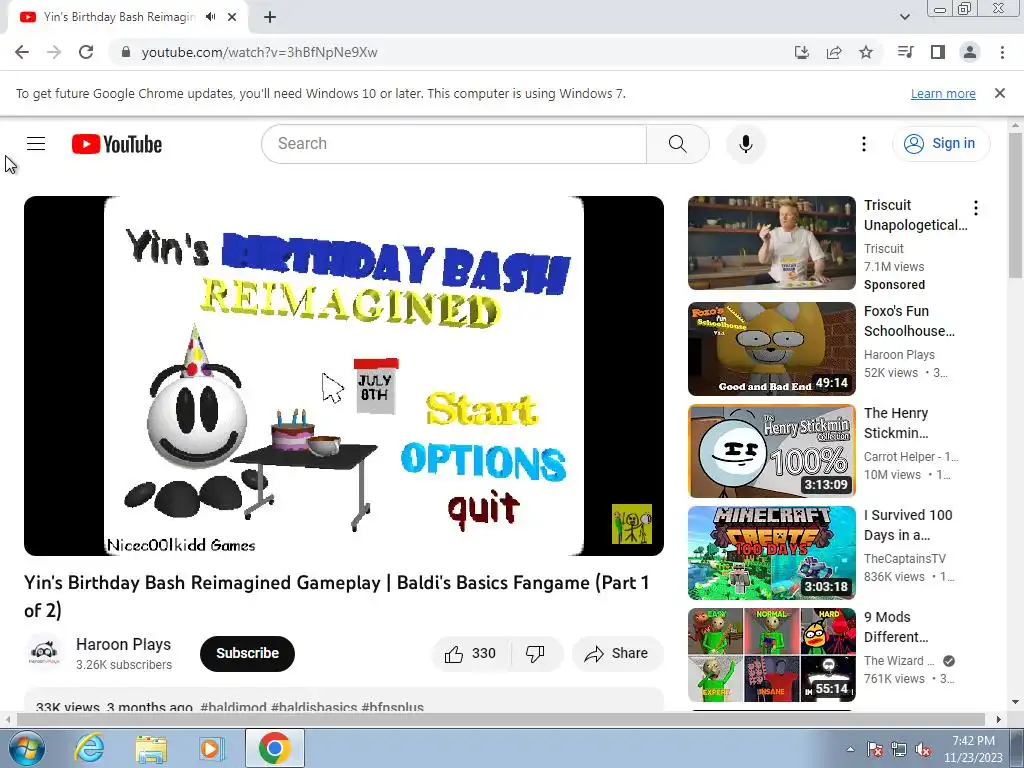Click 'The Henry Stickmin...' title text
This screenshot has height=768, width=1024.
tap(896, 423)
